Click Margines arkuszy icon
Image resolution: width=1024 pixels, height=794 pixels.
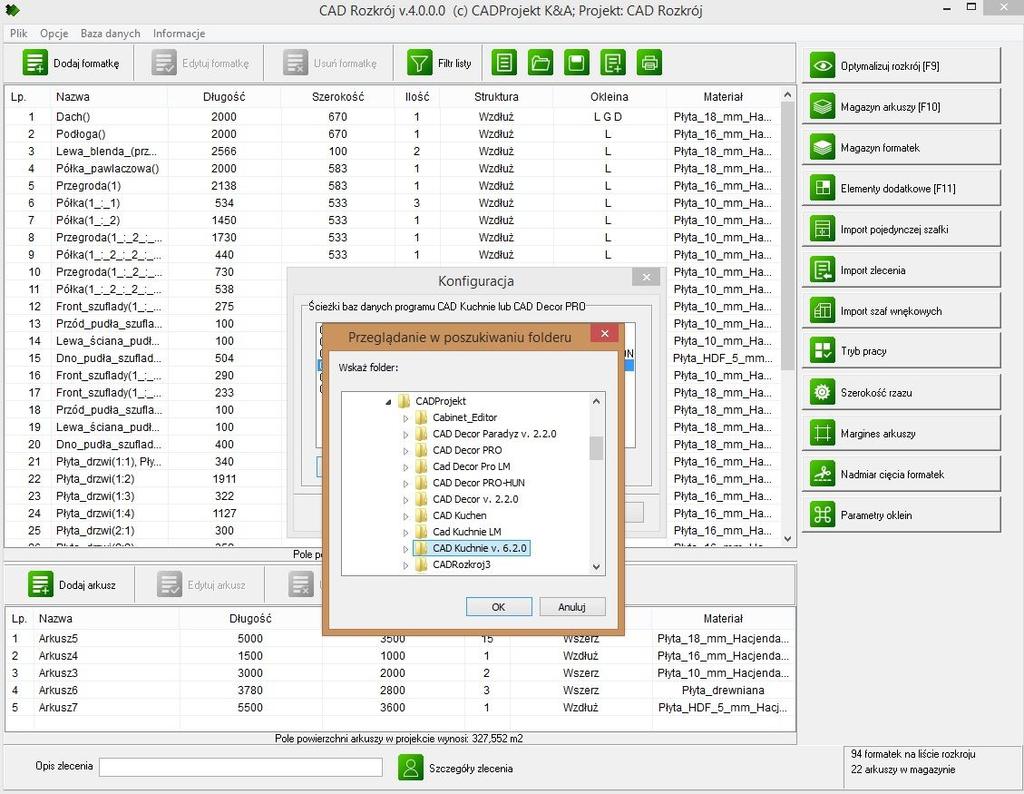coord(822,433)
